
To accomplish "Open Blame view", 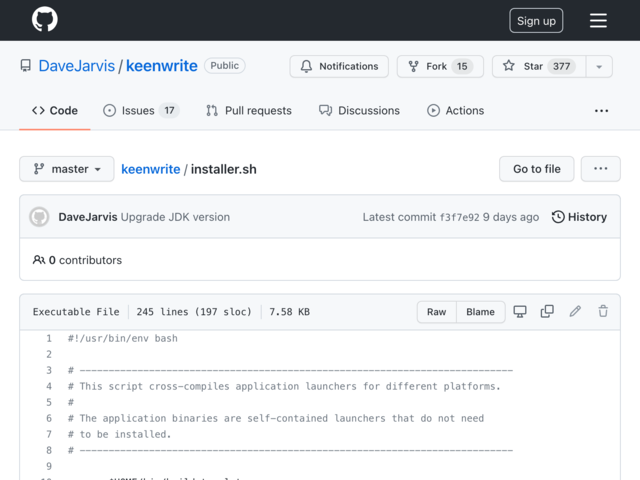I will click(480, 312).
